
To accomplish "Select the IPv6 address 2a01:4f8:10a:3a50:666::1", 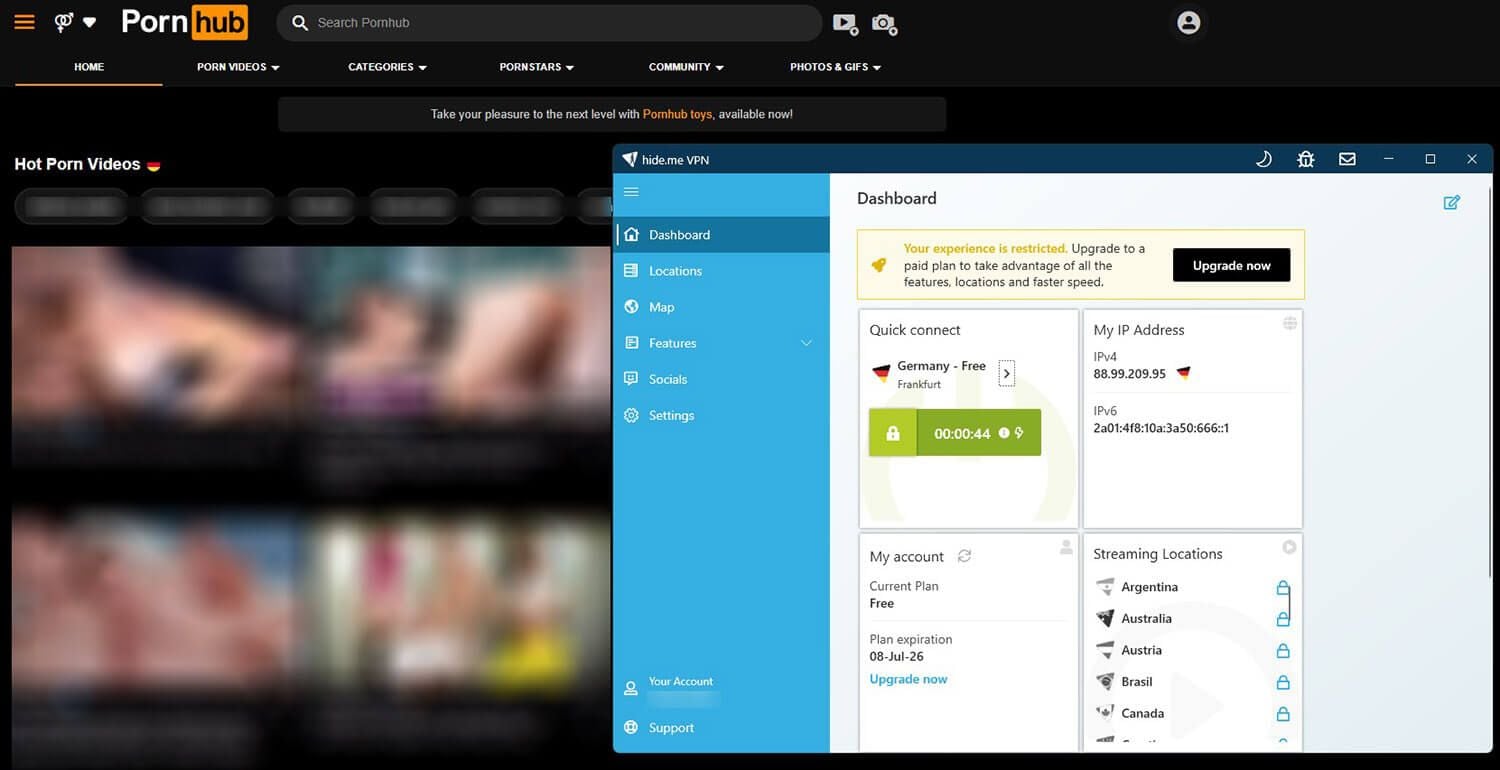I will point(1161,428).
